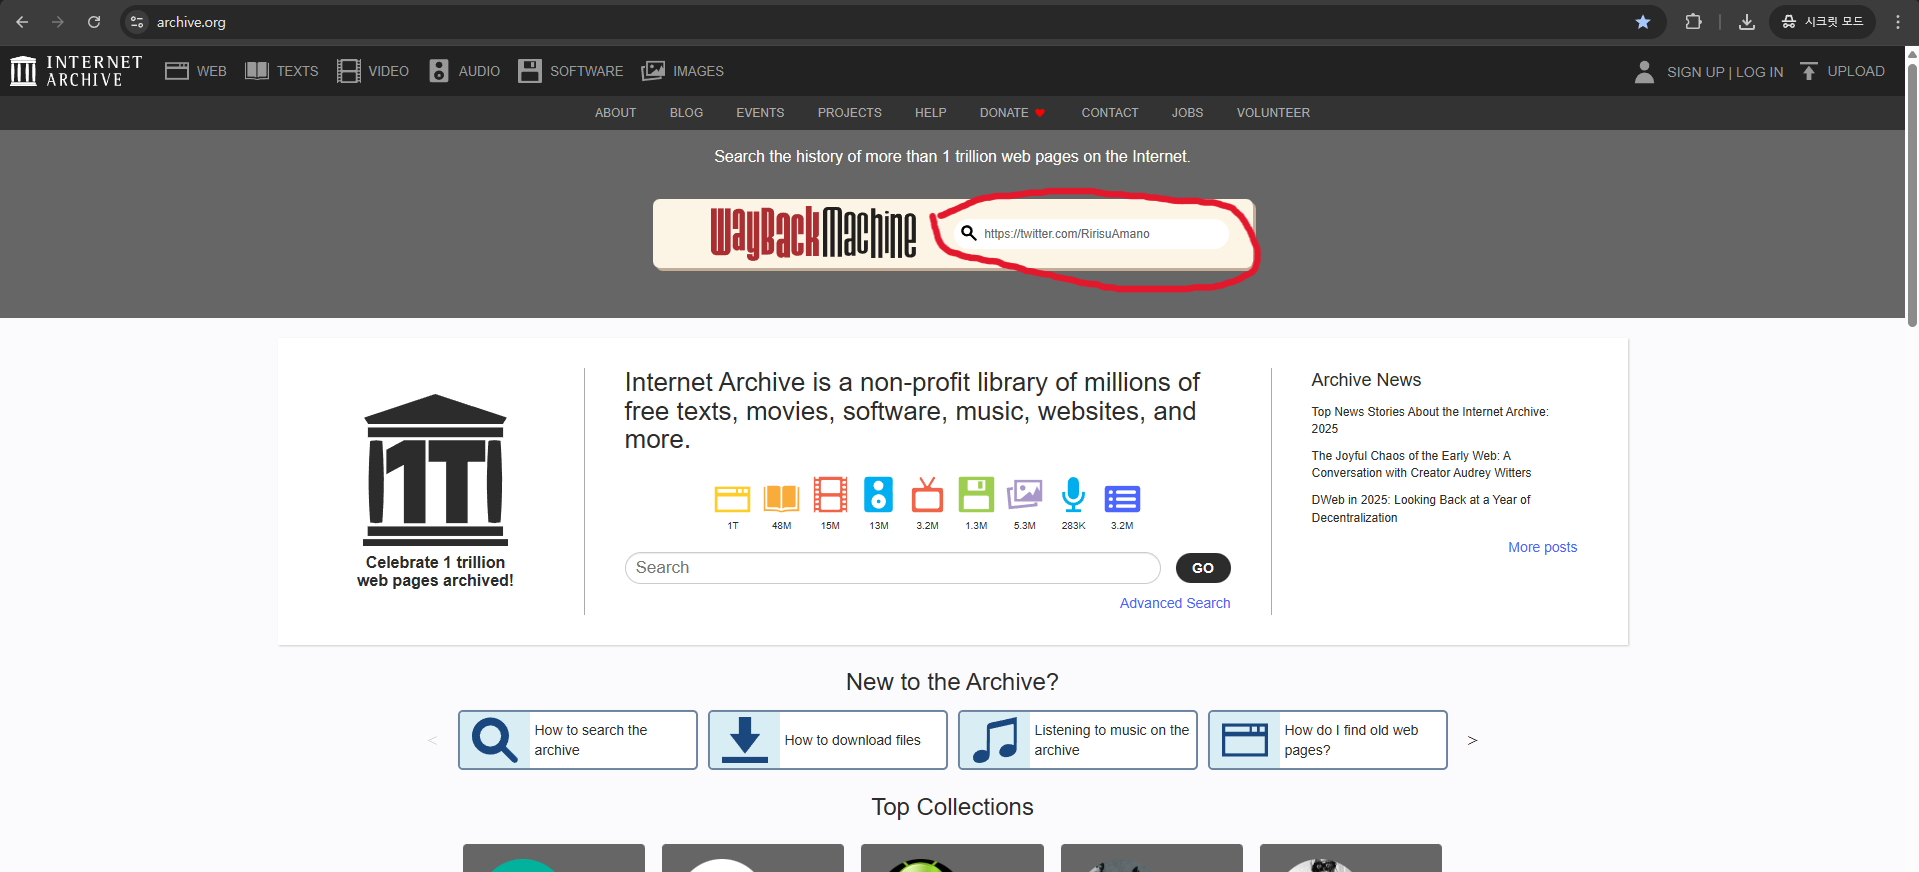Select the green software icon (1.3M)

(976, 495)
